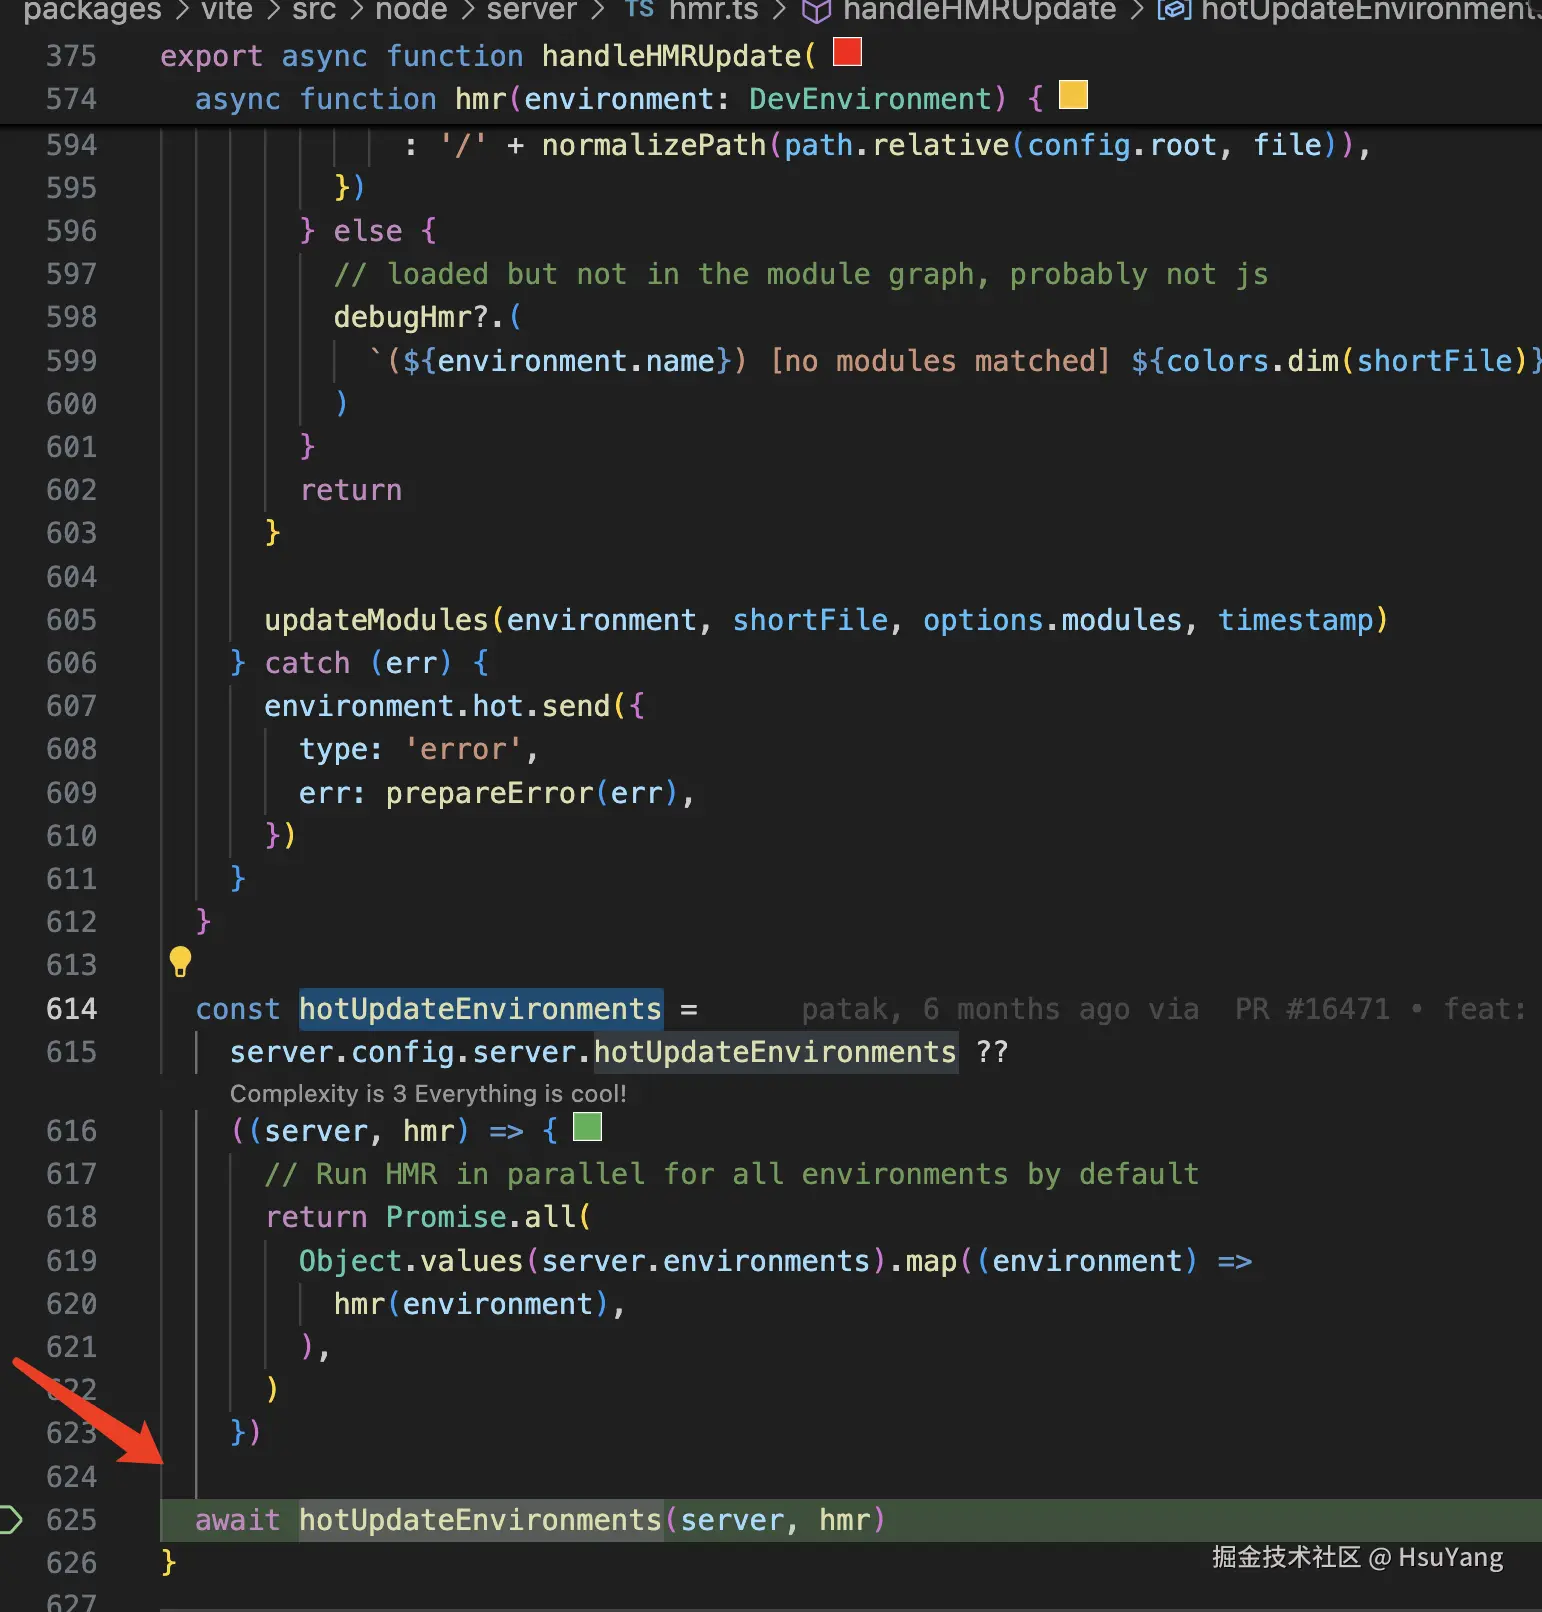Image resolution: width=1542 pixels, height=1612 pixels.
Task: Click the 'error' string on line 608
Action: 463,749
